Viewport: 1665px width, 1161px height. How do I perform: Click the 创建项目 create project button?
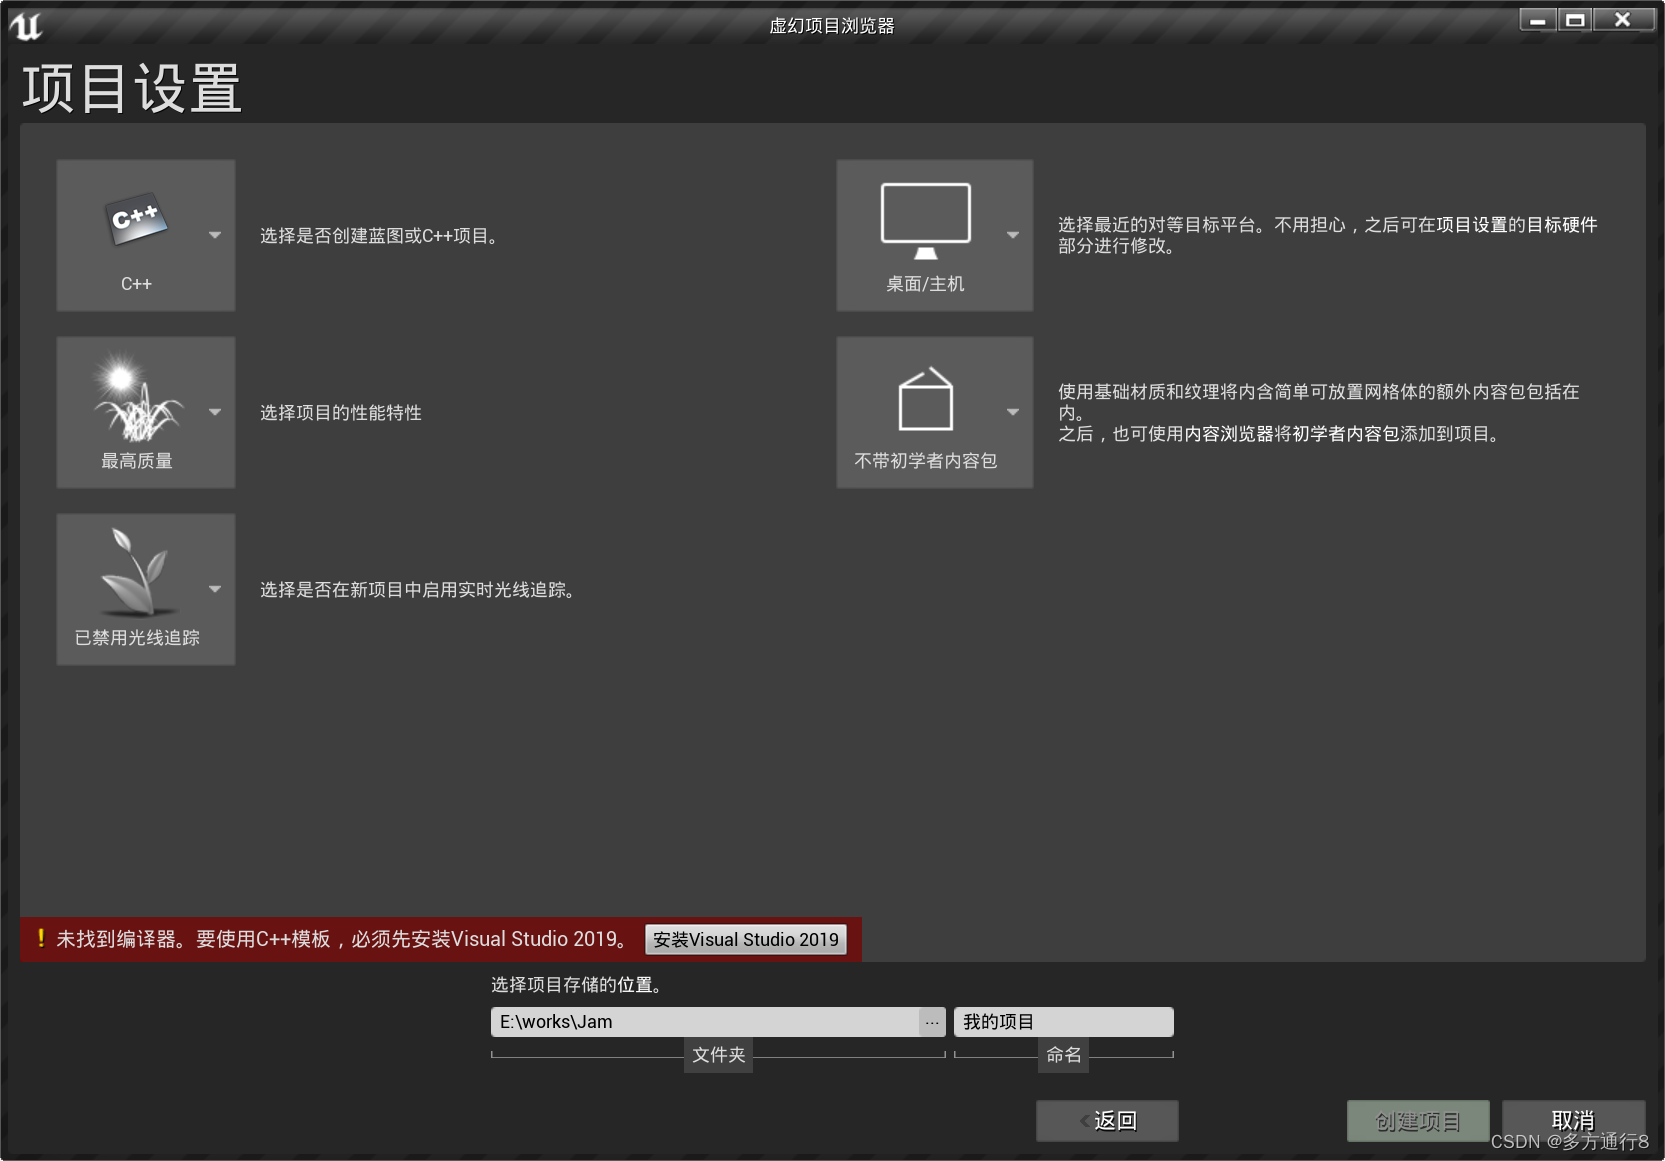pos(1418,1121)
